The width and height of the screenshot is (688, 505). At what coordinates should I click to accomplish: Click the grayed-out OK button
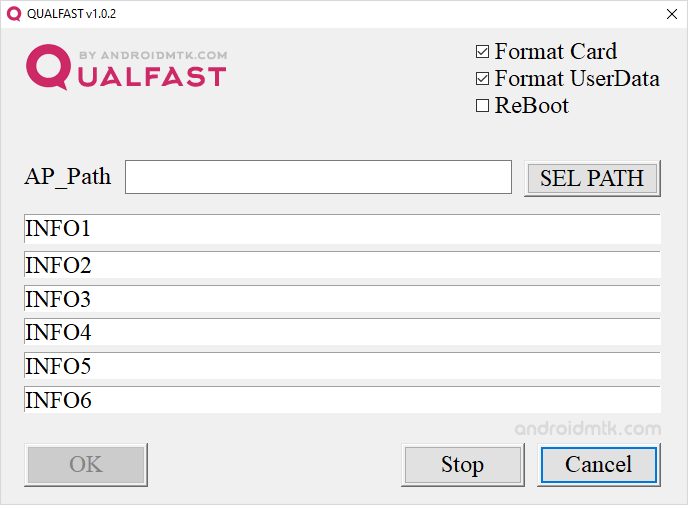click(x=86, y=465)
